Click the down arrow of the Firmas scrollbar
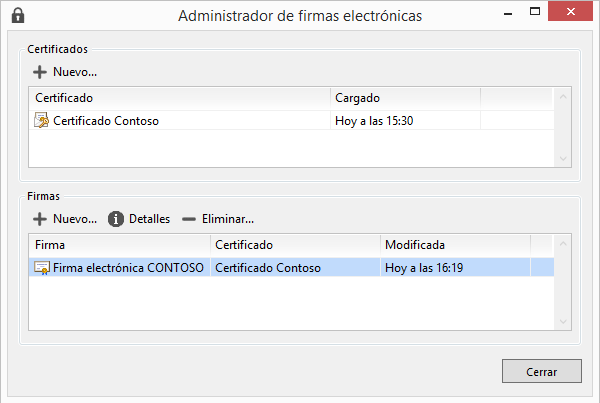The image size is (600, 403). pos(563,321)
